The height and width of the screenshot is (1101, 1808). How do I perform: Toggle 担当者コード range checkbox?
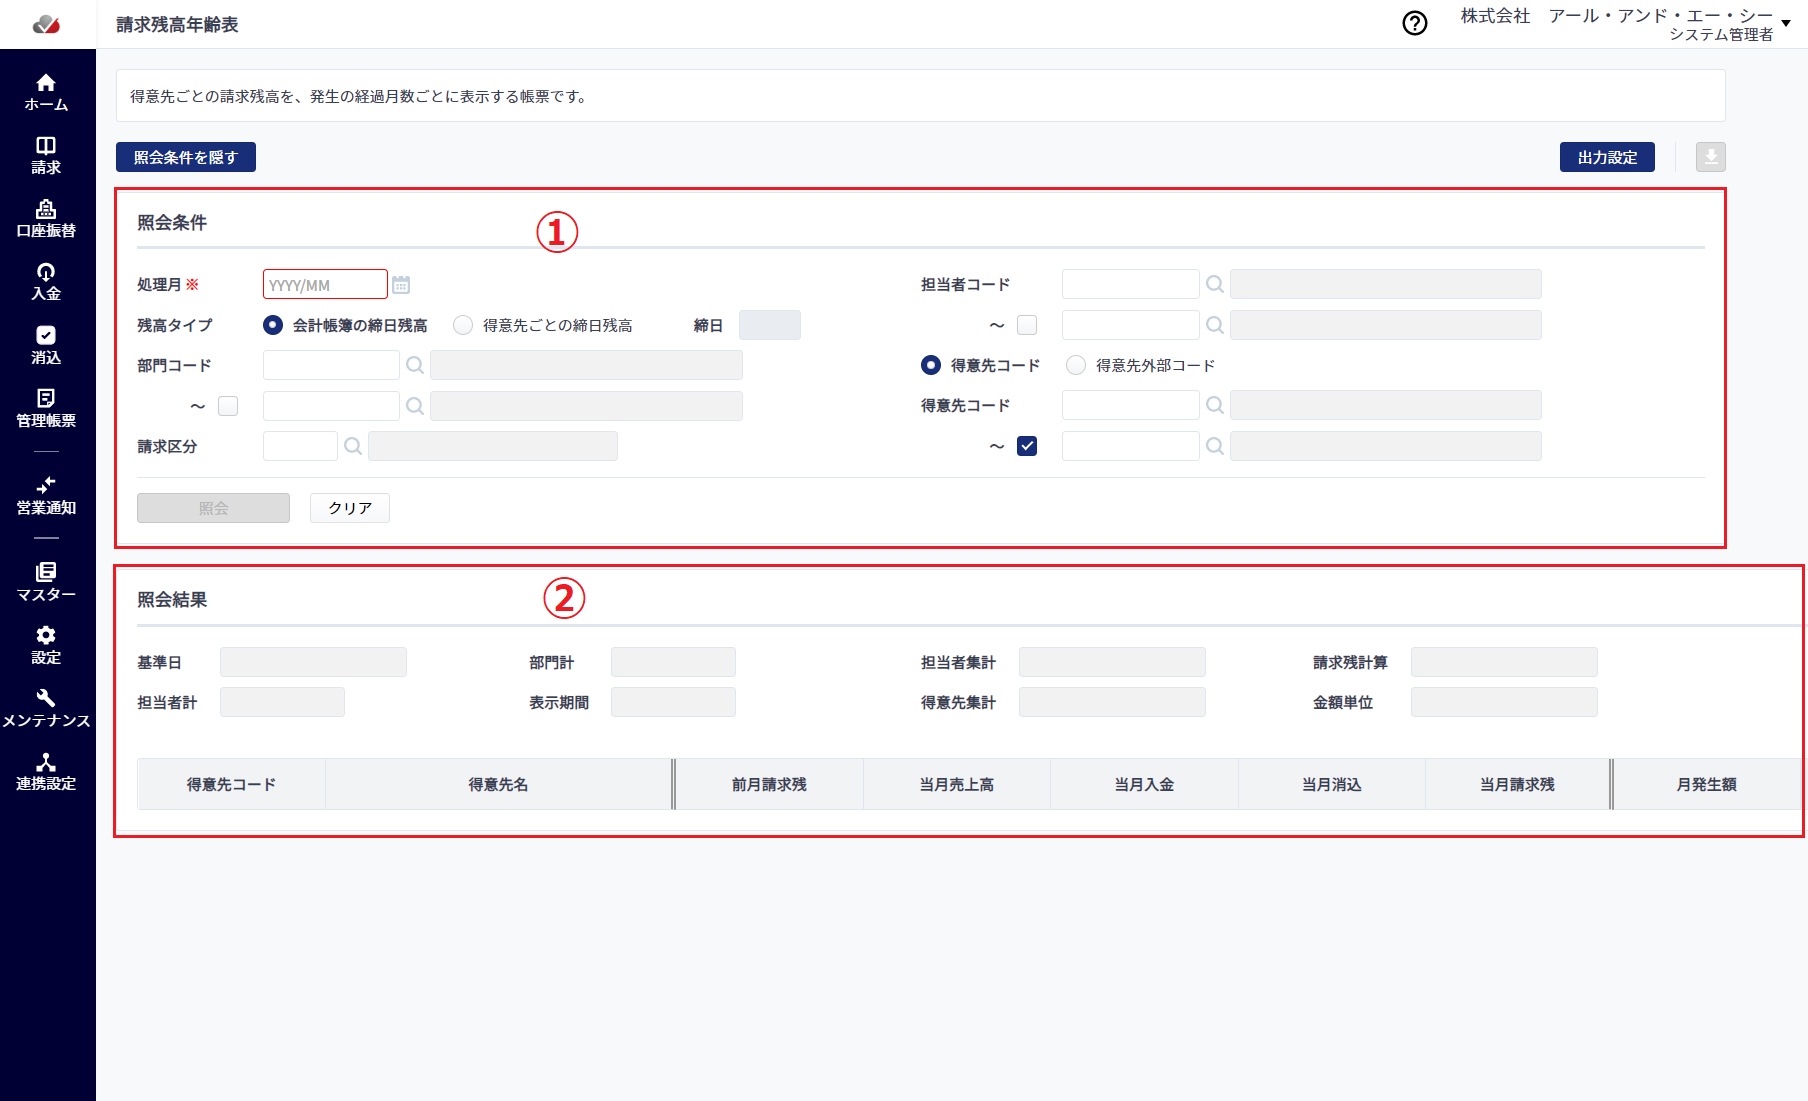[1027, 325]
